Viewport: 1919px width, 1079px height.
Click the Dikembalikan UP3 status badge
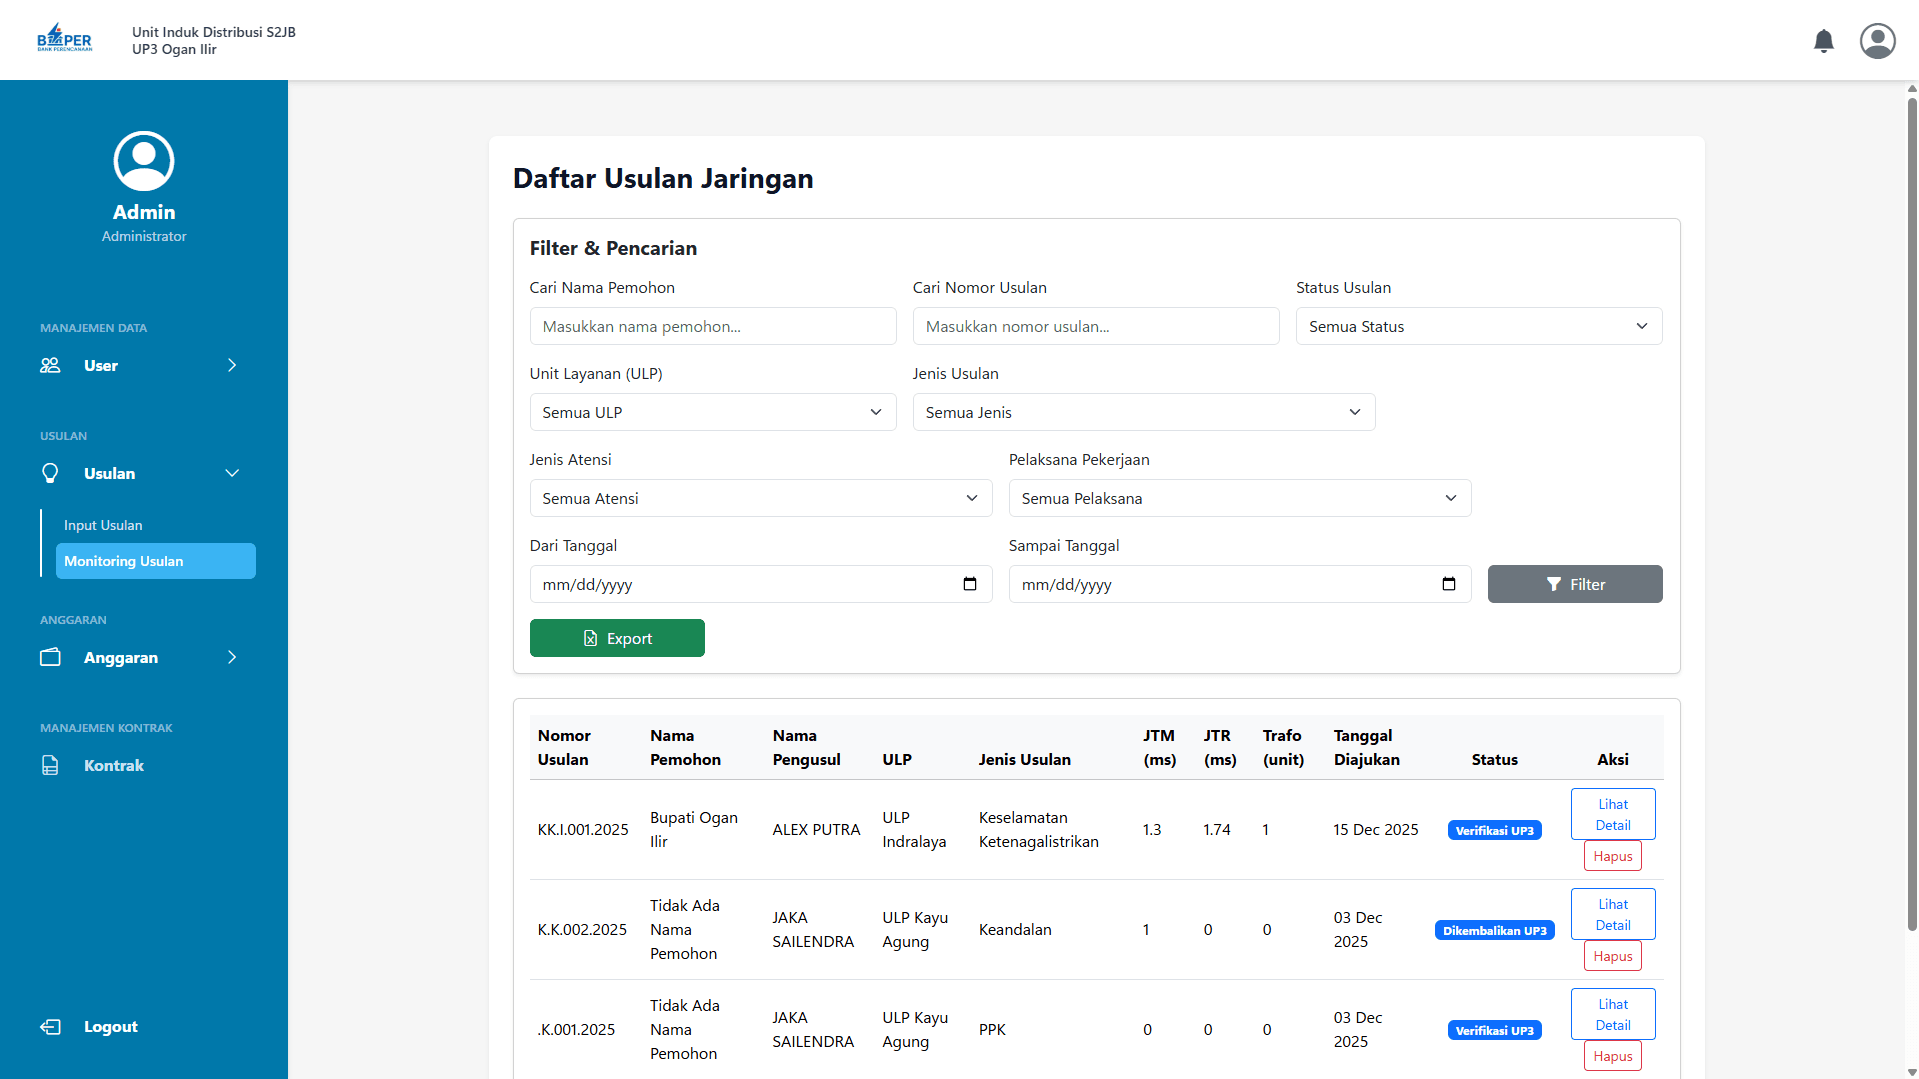pyautogui.click(x=1494, y=931)
